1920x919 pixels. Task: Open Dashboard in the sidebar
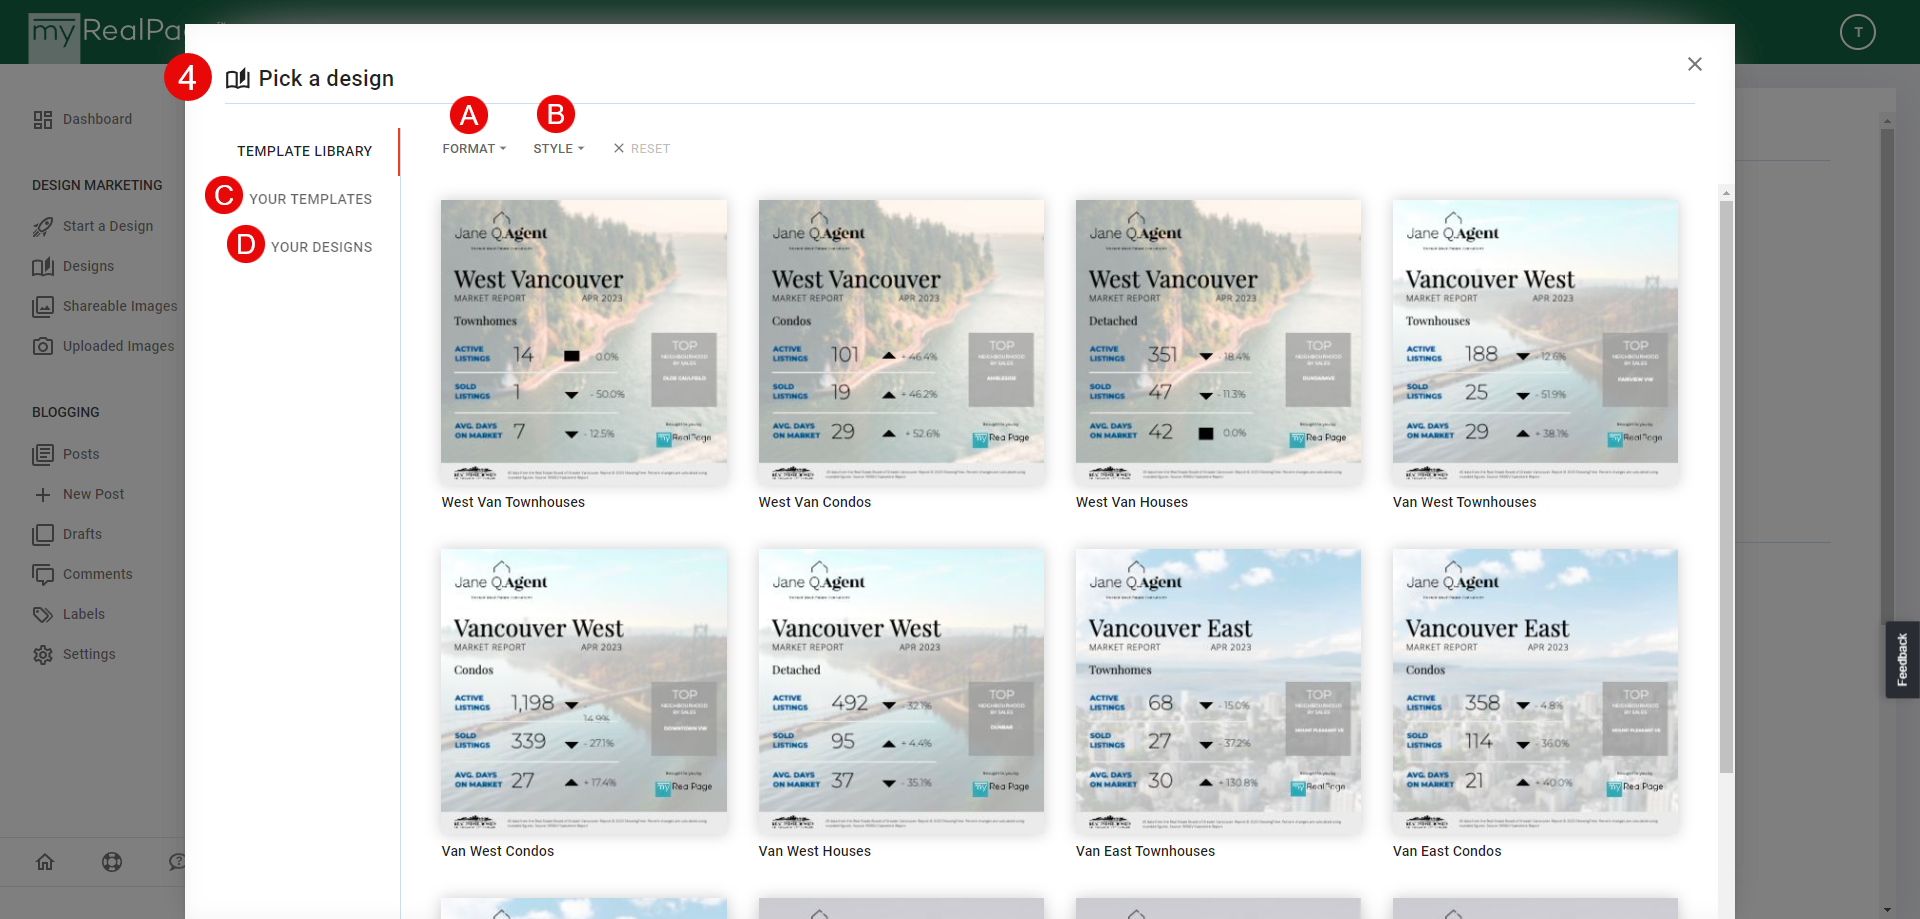[97, 119]
